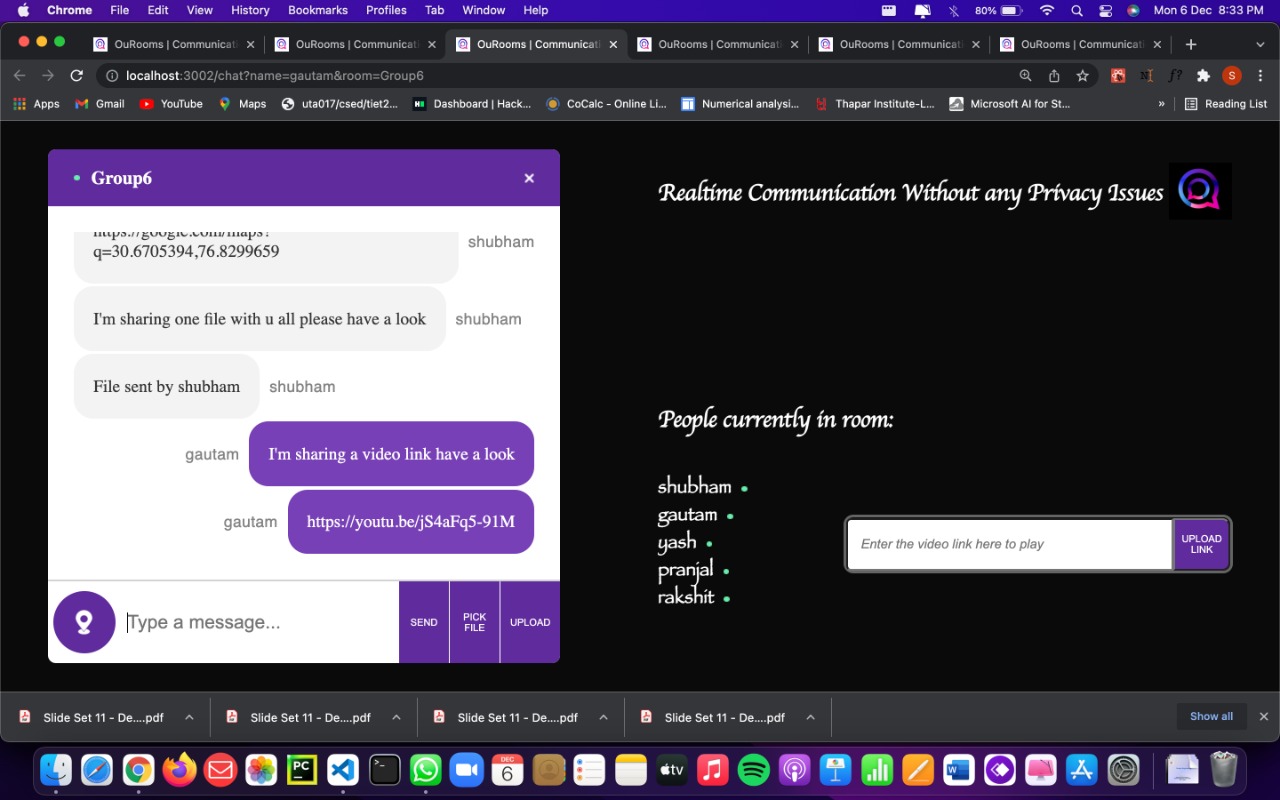Open Spotlight search from the menu bar
This screenshot has width=1280, height=800.
(x=1075, y=11)
